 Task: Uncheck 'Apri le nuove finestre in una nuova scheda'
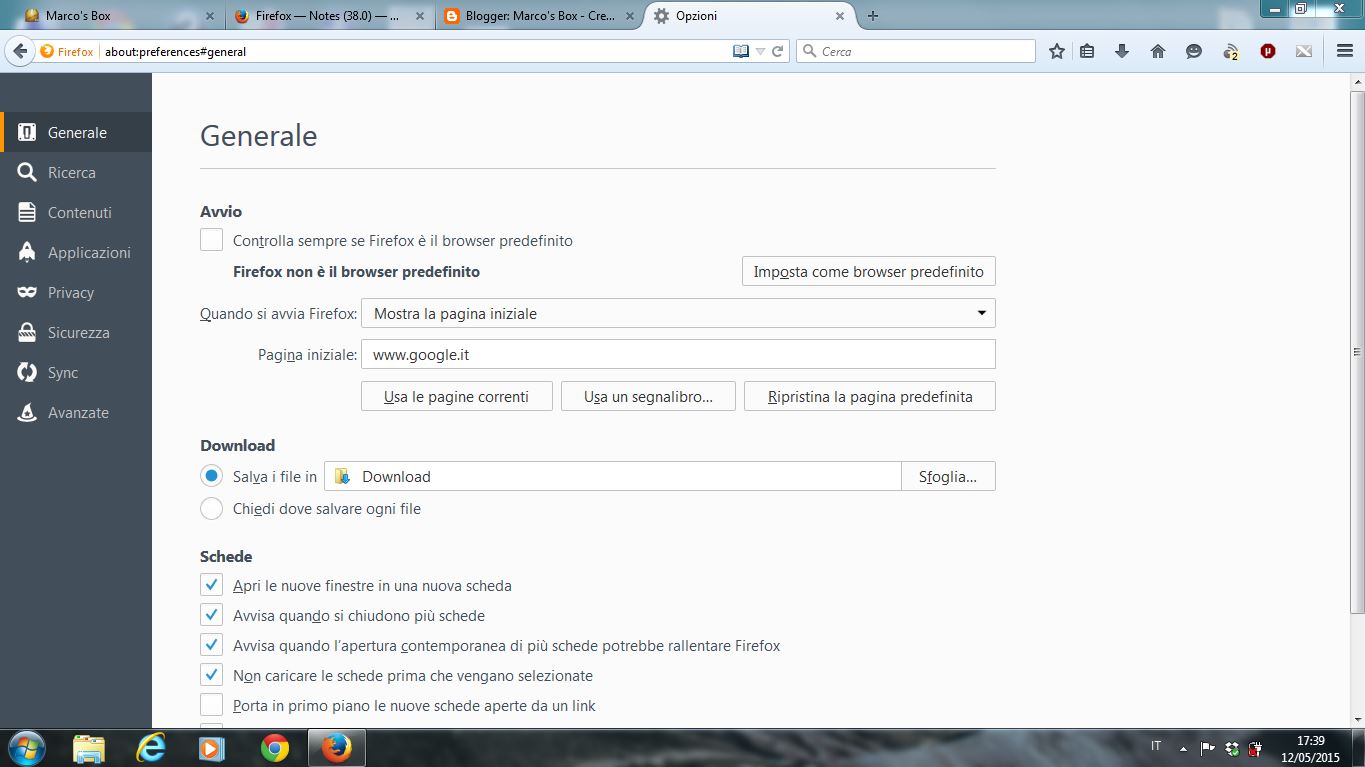211,585
